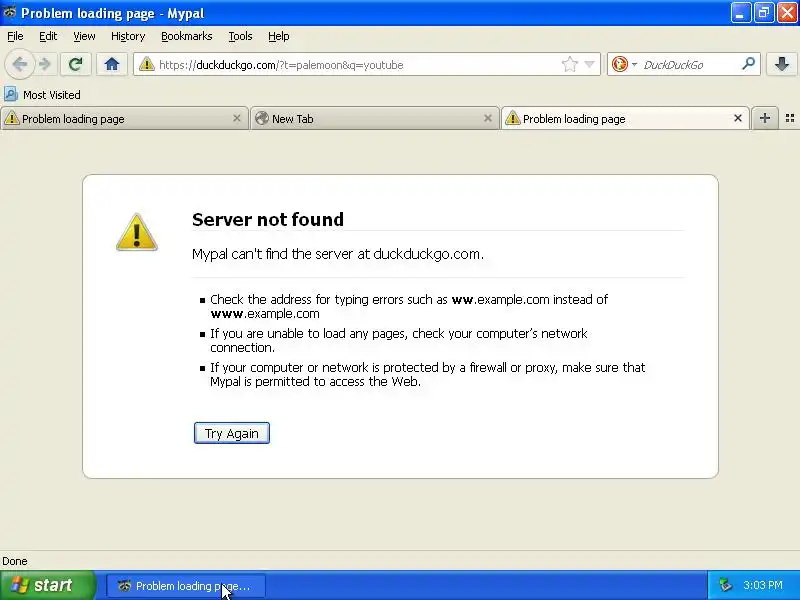Image resolution: width=800 pixels, height=600 pixels.
Task: Open the Edit menu
Action: [x=48, y=36]
